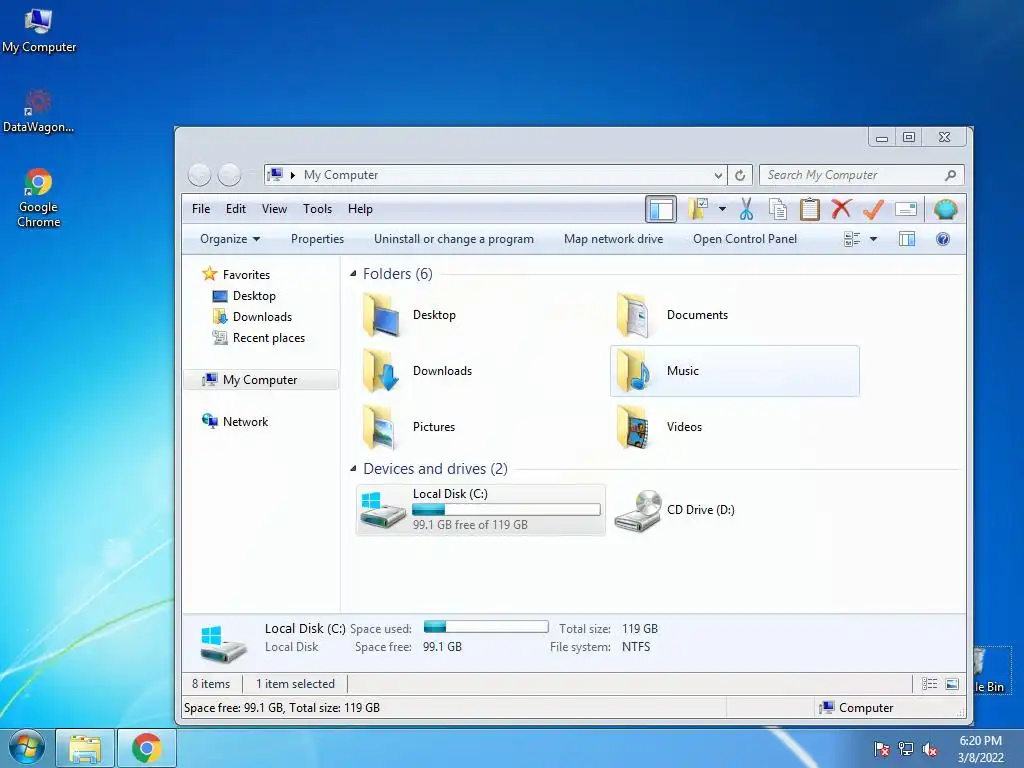This screenshot has height=768, width=1024.
Task: Select the Videos folder icon
Action: click(633, 426)
